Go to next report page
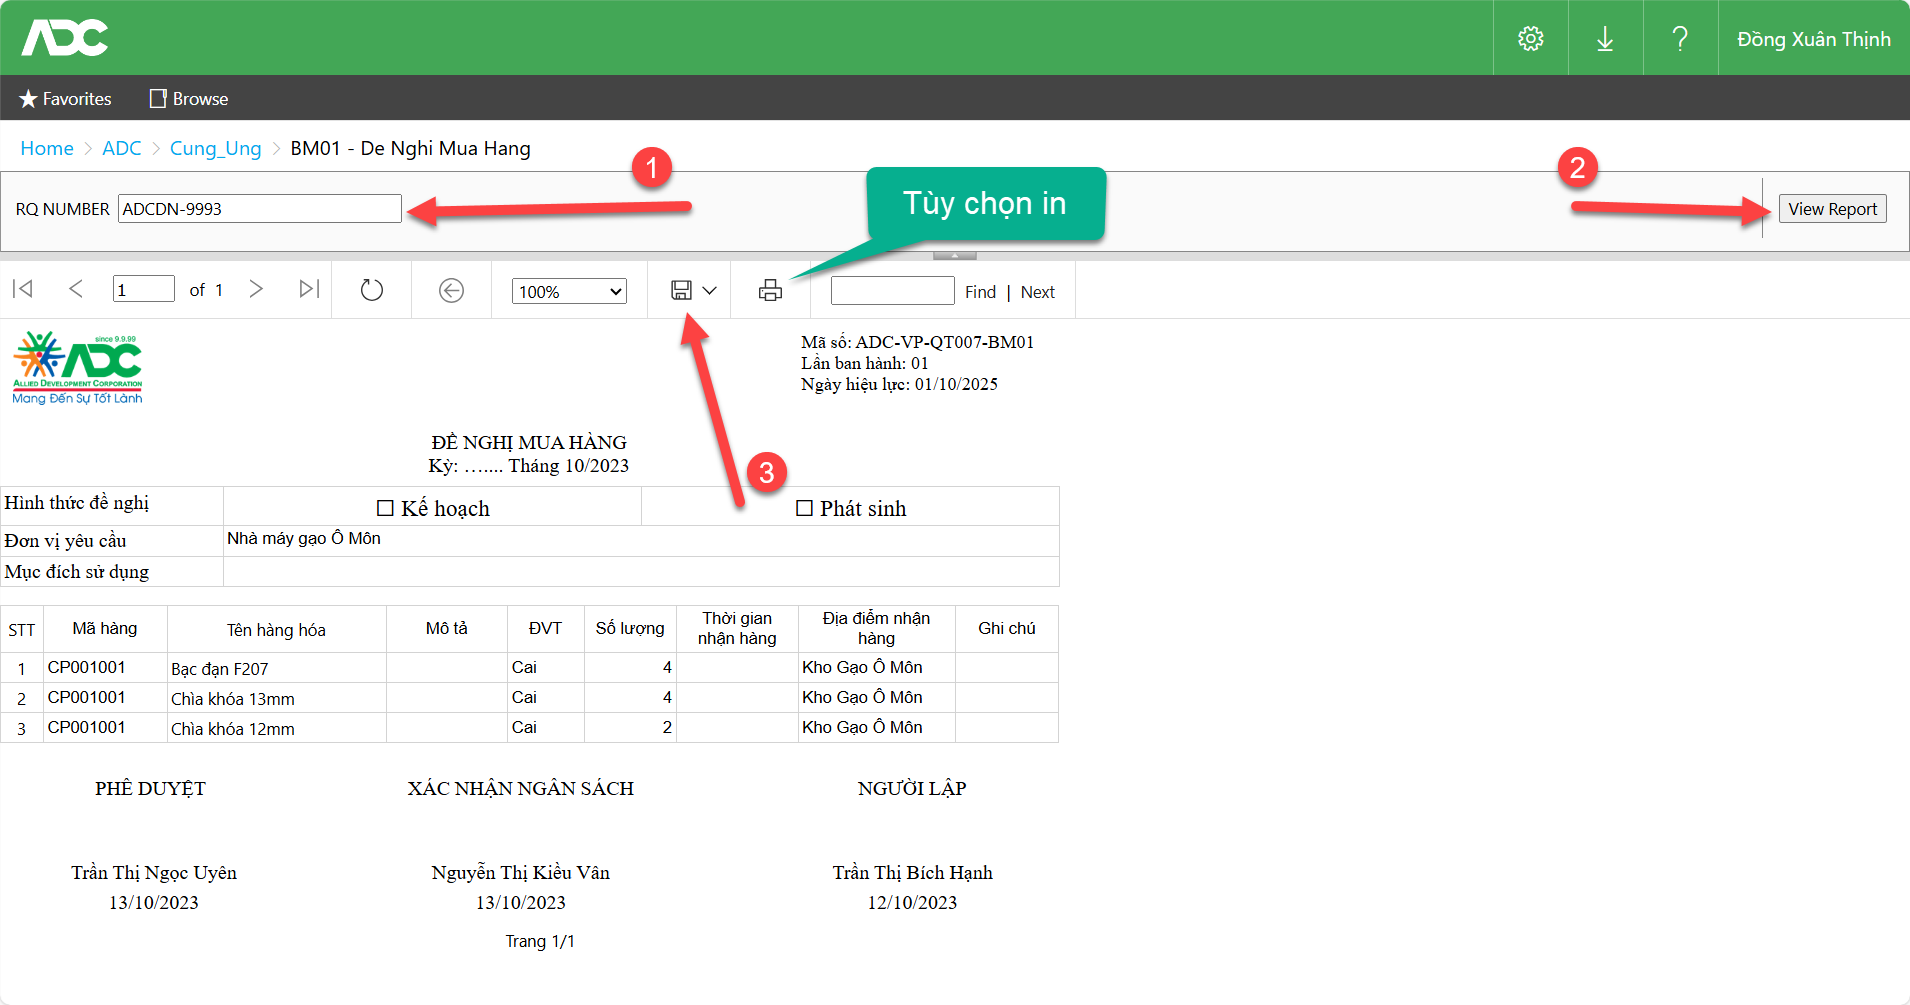Screen dimensions: 1910x1005 (256, 290)
